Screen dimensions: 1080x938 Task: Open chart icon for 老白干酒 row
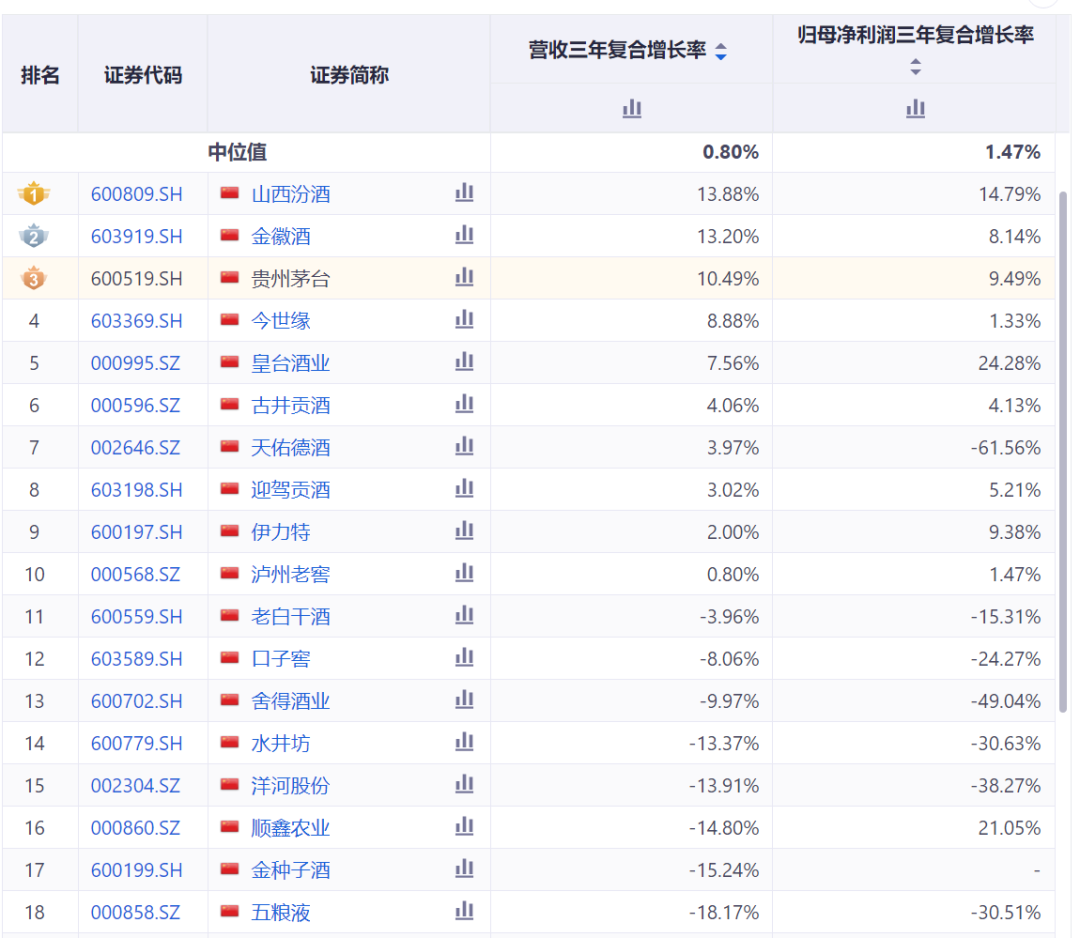[x=464, y=615]
